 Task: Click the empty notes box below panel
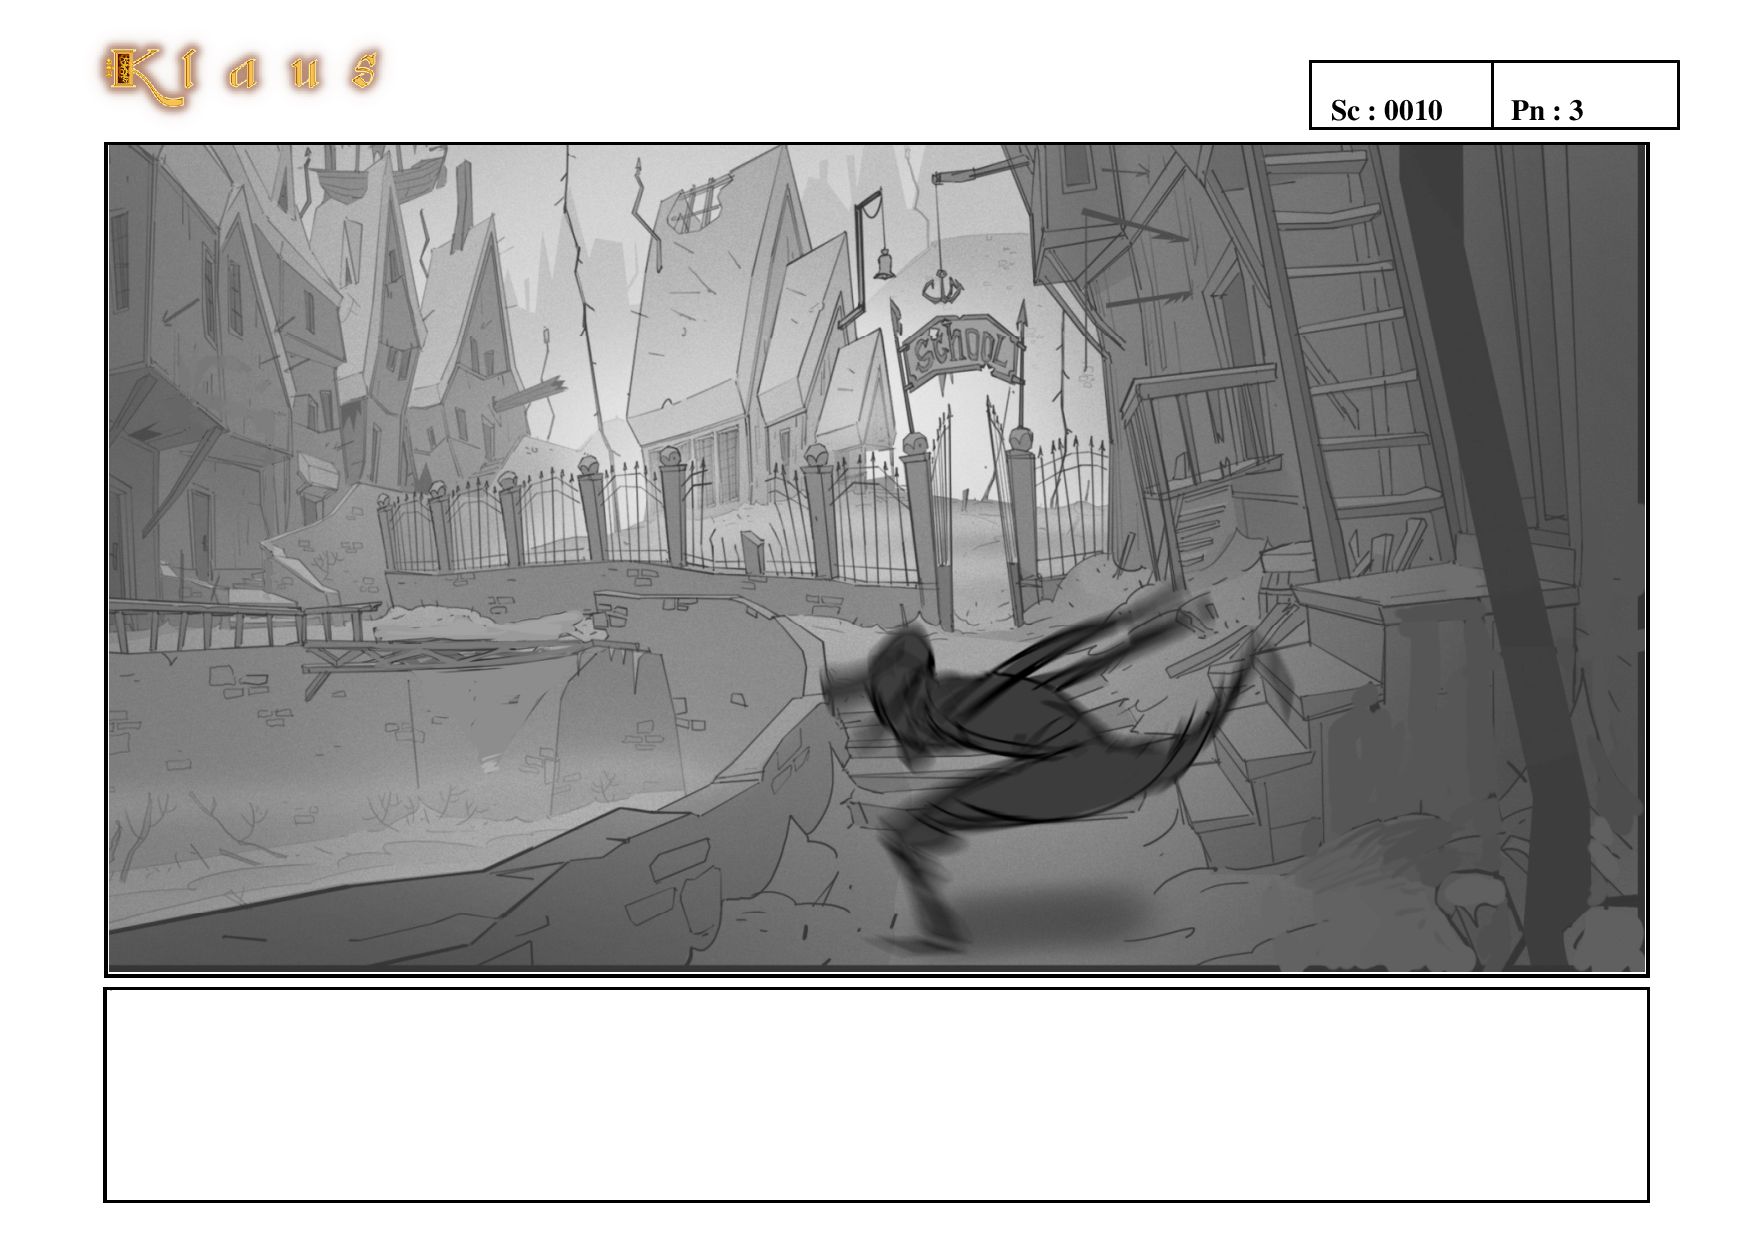pos(876,1094)
